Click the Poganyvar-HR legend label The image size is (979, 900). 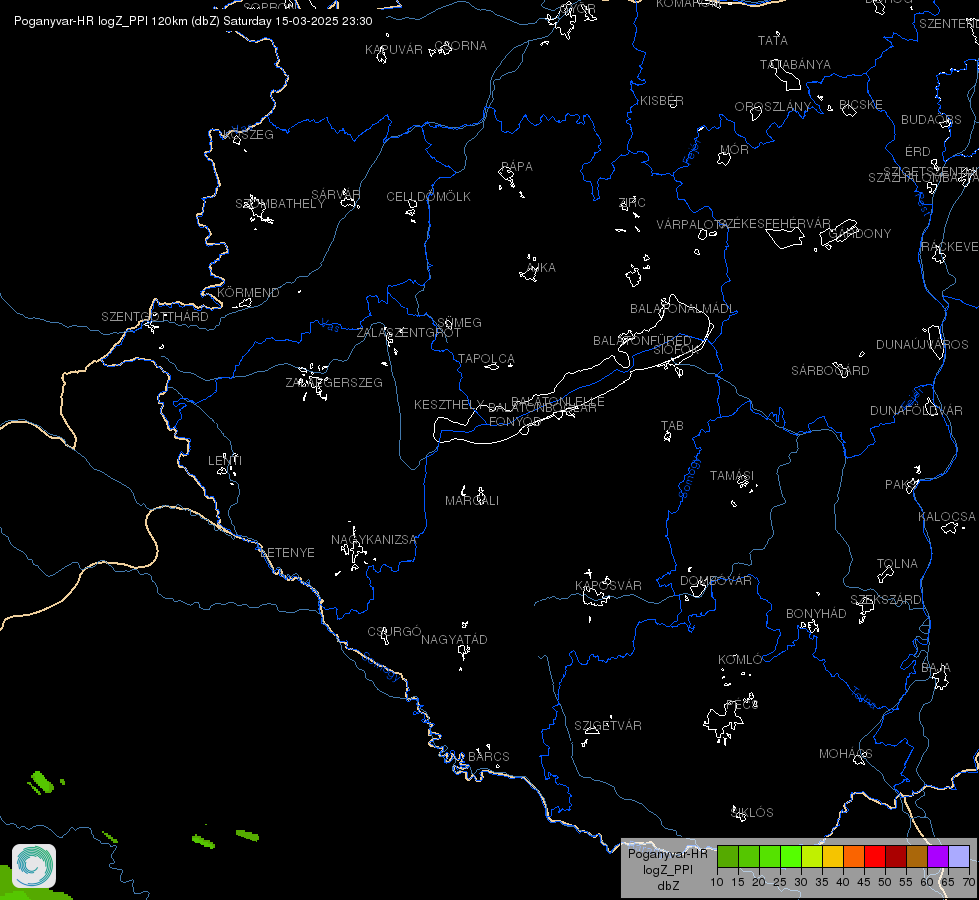coord(667,854)
